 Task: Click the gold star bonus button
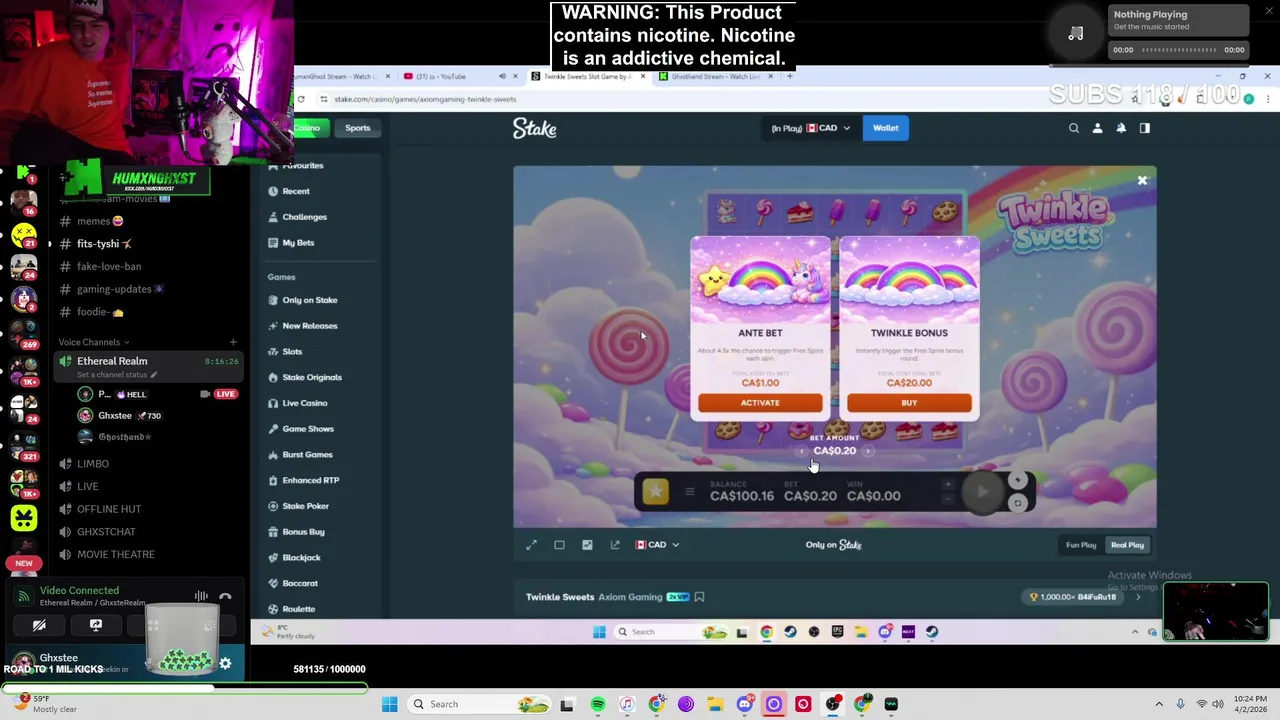[x=655, y=491]
